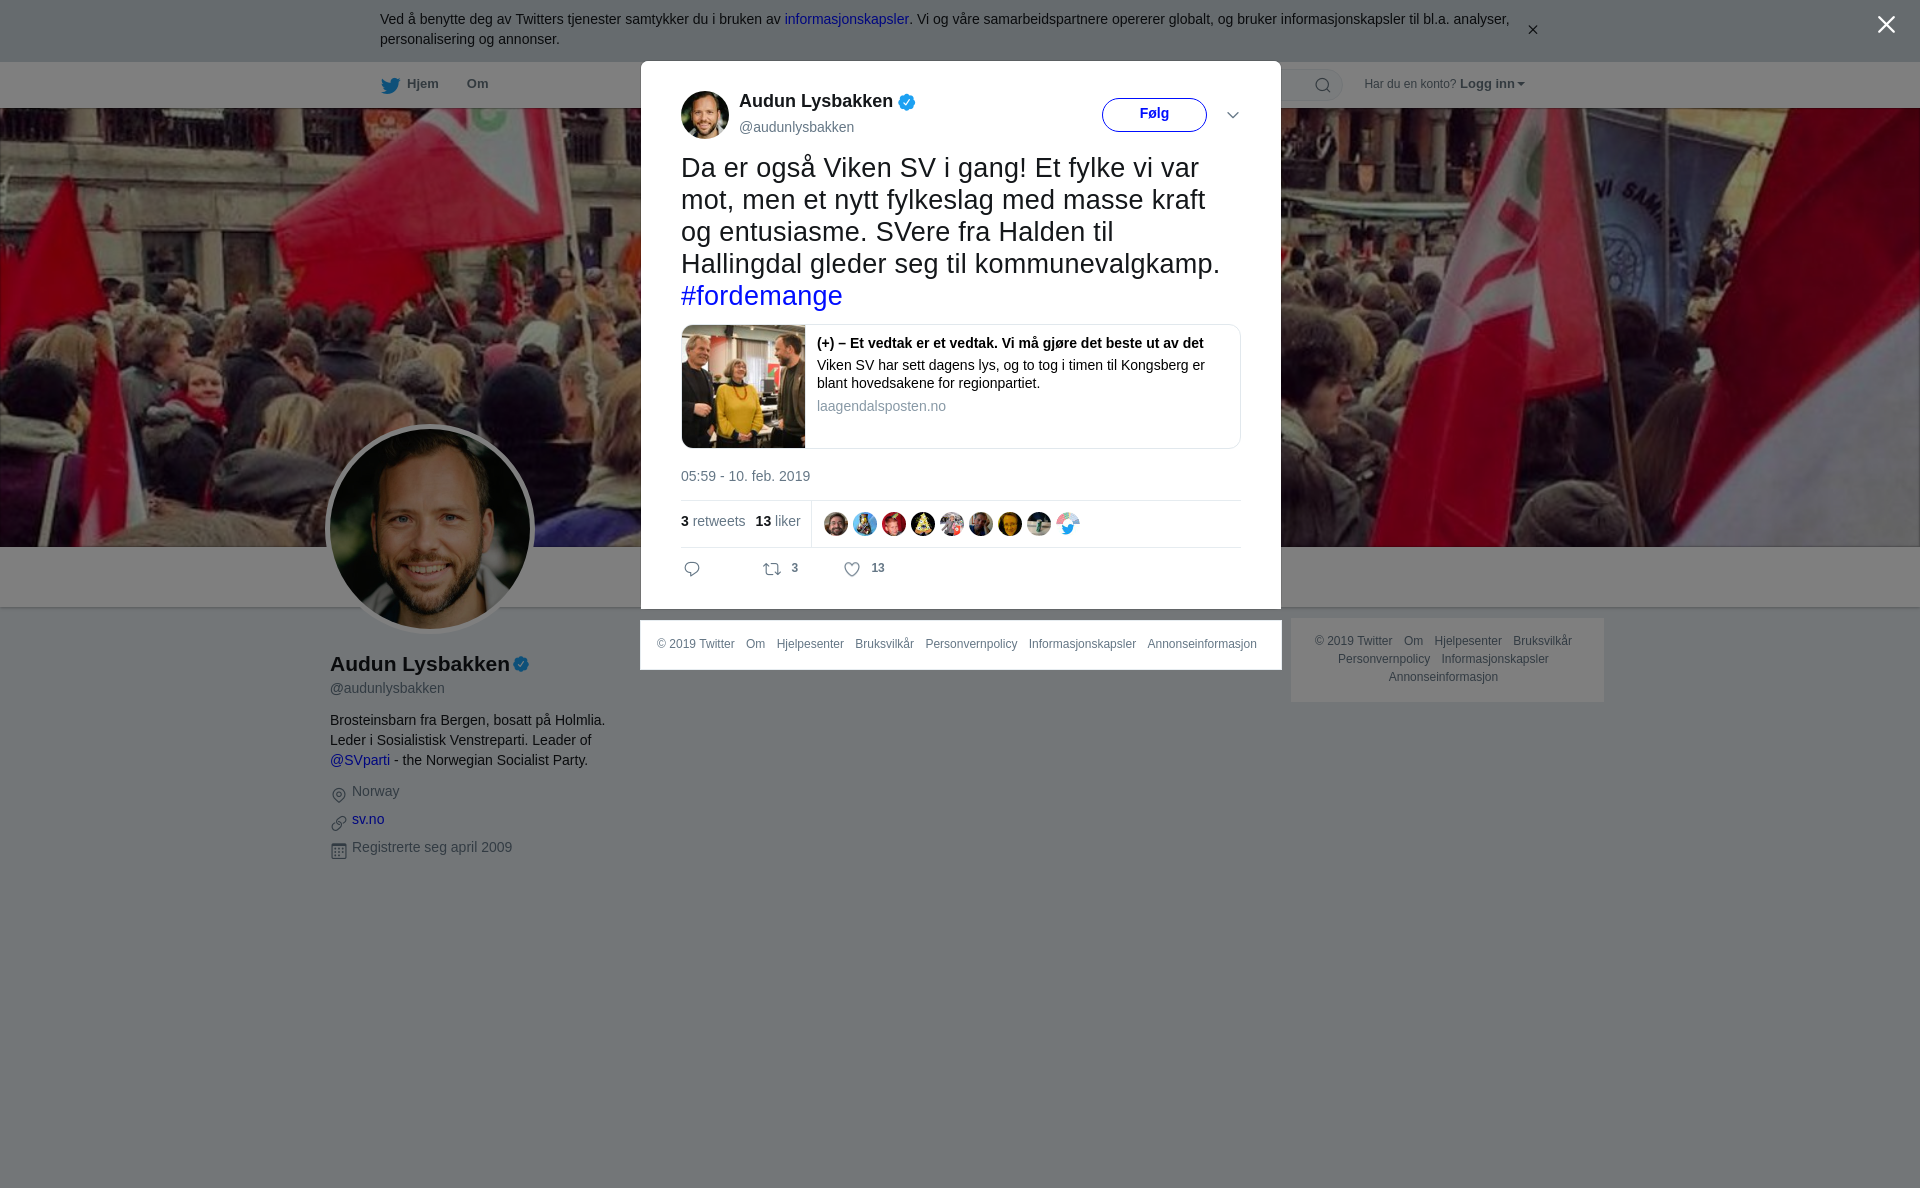Open the laagendalsposten.no article card

click(x=961, y=386)
